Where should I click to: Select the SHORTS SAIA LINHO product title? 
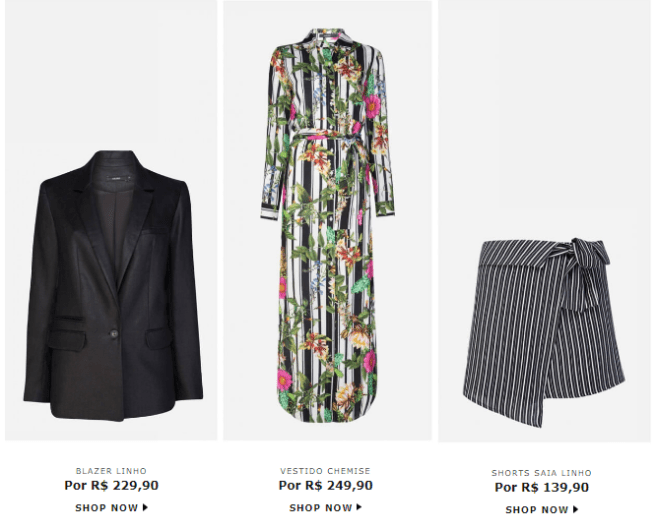click(x=541, y=473)
